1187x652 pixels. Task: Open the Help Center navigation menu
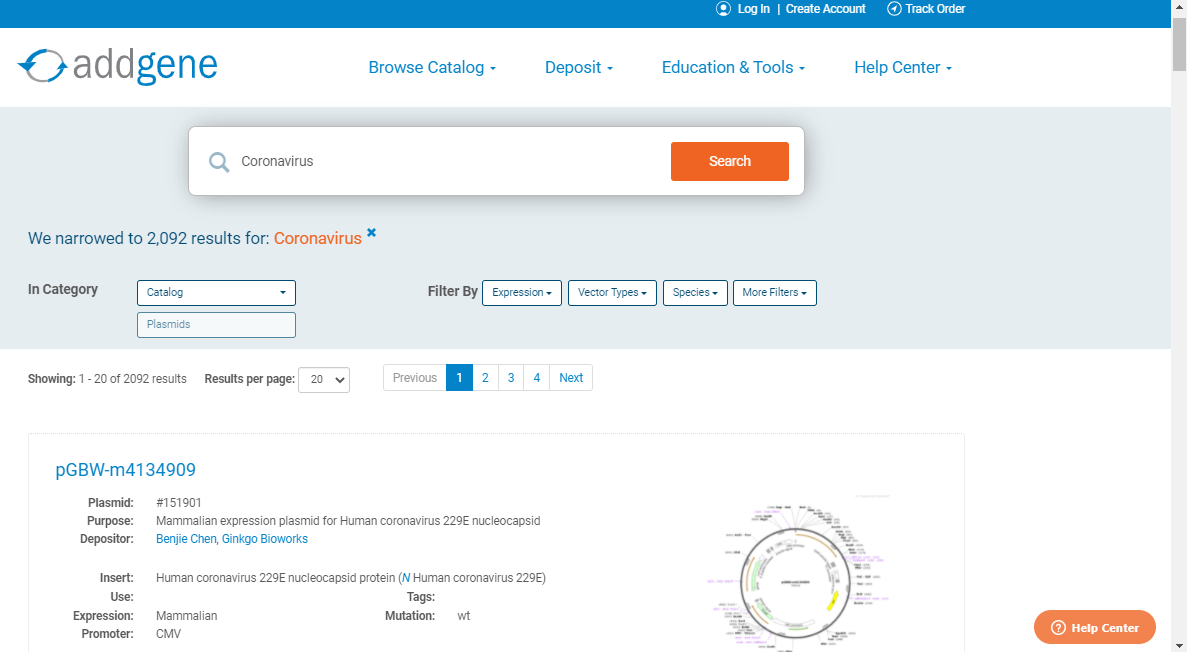[903, 67]
